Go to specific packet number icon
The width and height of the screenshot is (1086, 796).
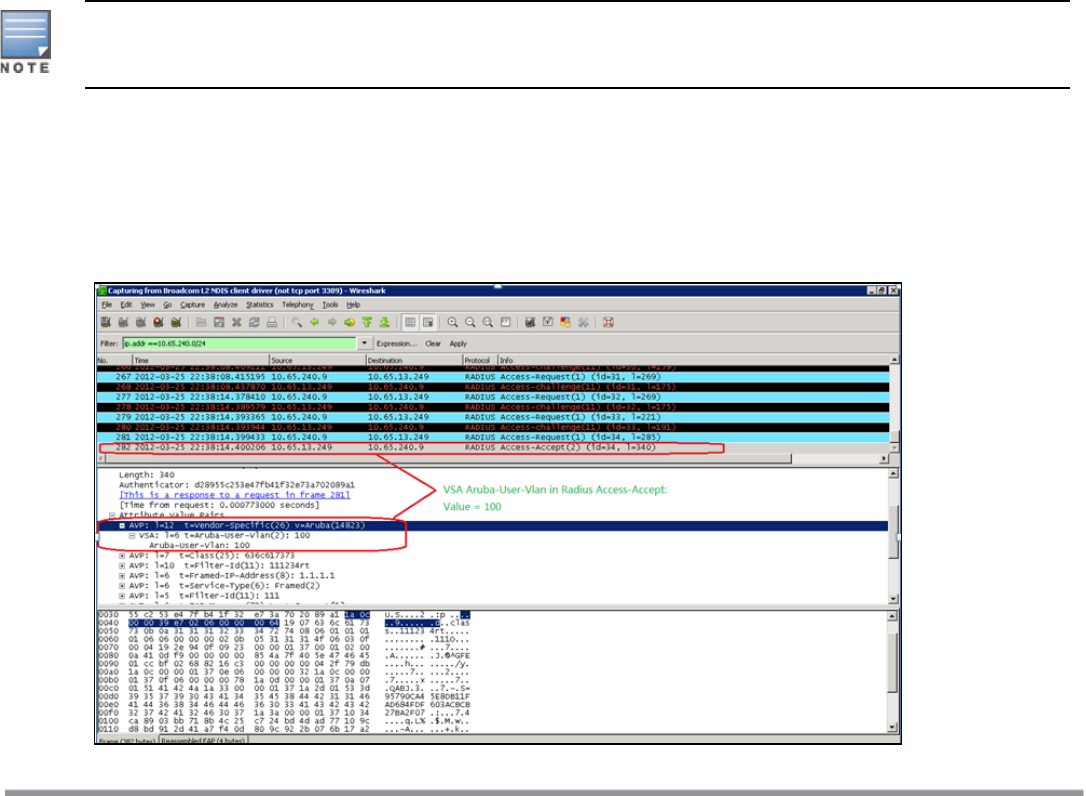click(349, 322)
